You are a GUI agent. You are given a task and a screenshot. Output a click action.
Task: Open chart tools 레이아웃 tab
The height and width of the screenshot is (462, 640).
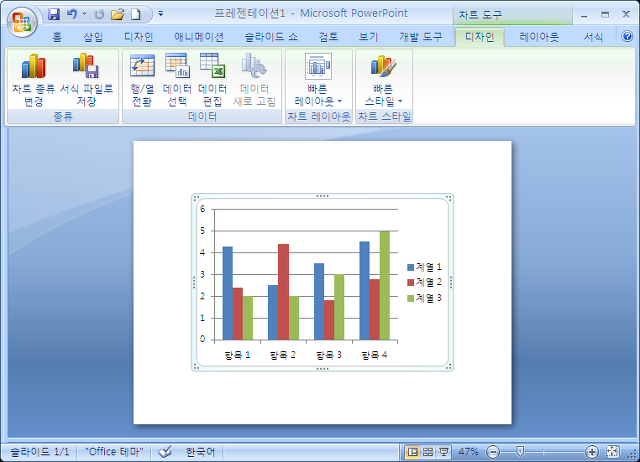click(x=539, y=37)
